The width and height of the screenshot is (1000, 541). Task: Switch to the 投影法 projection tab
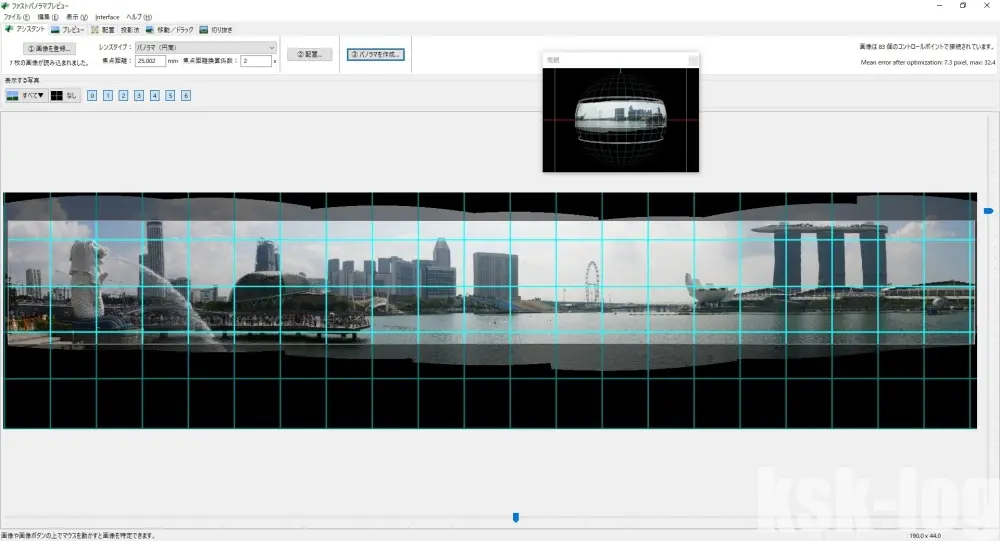click(130, 30)
